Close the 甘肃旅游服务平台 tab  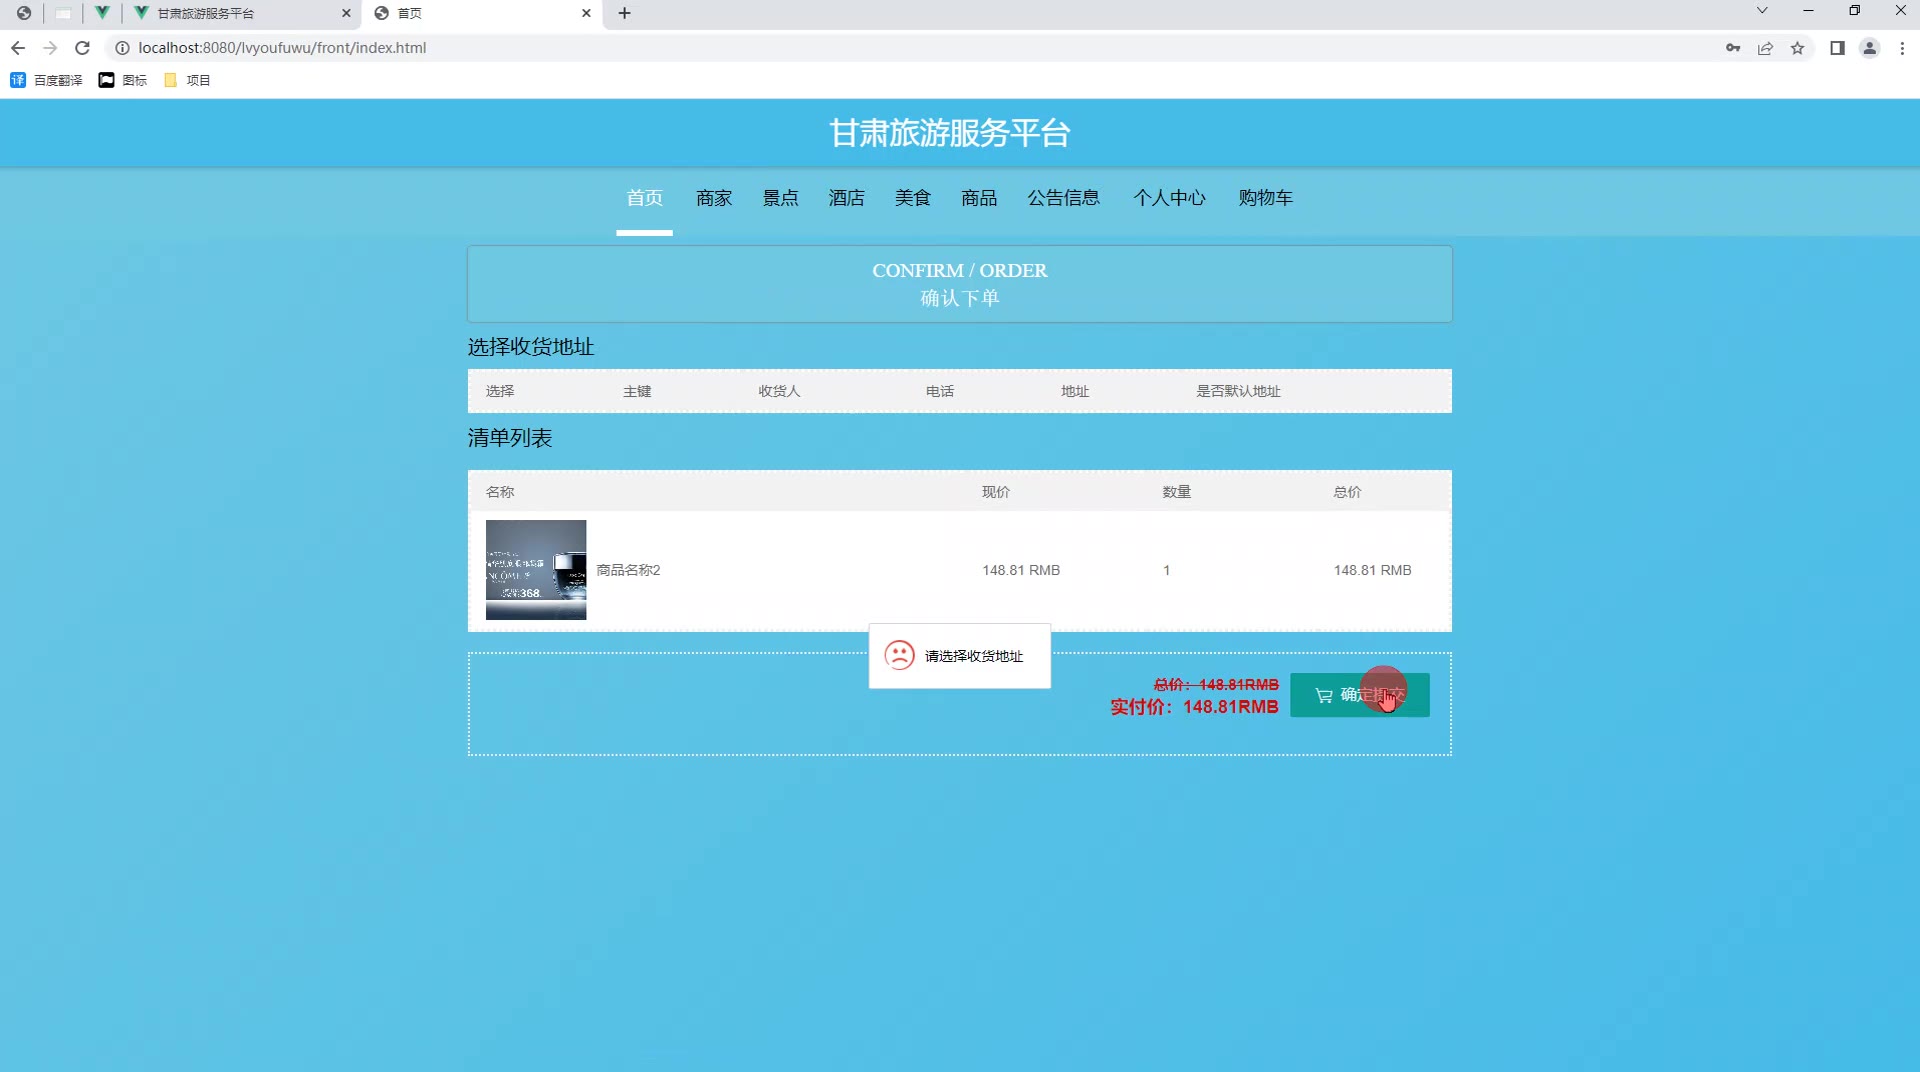click(346, 13)
